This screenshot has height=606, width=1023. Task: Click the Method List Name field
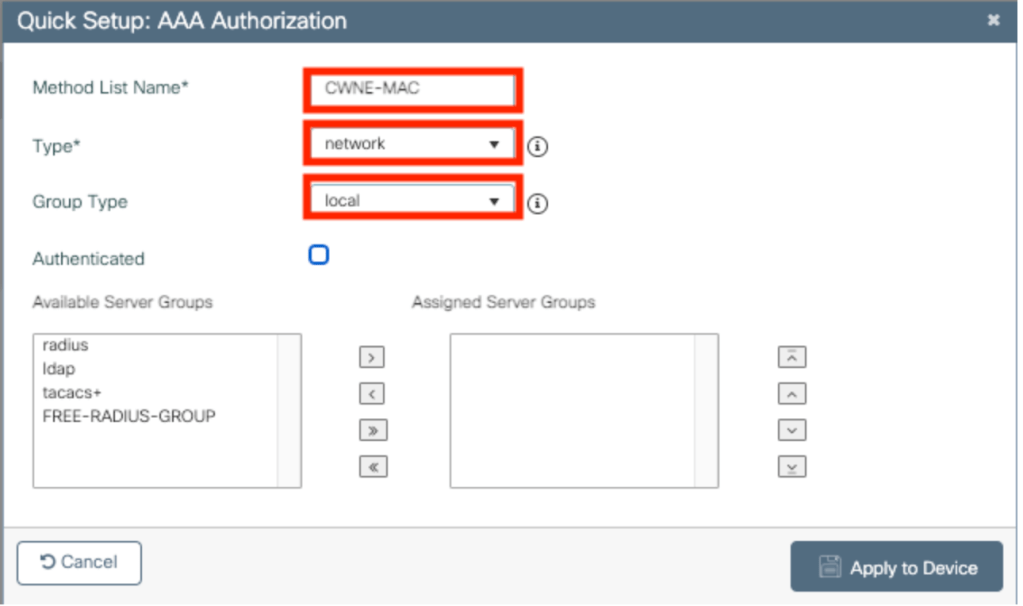[412, 88]
